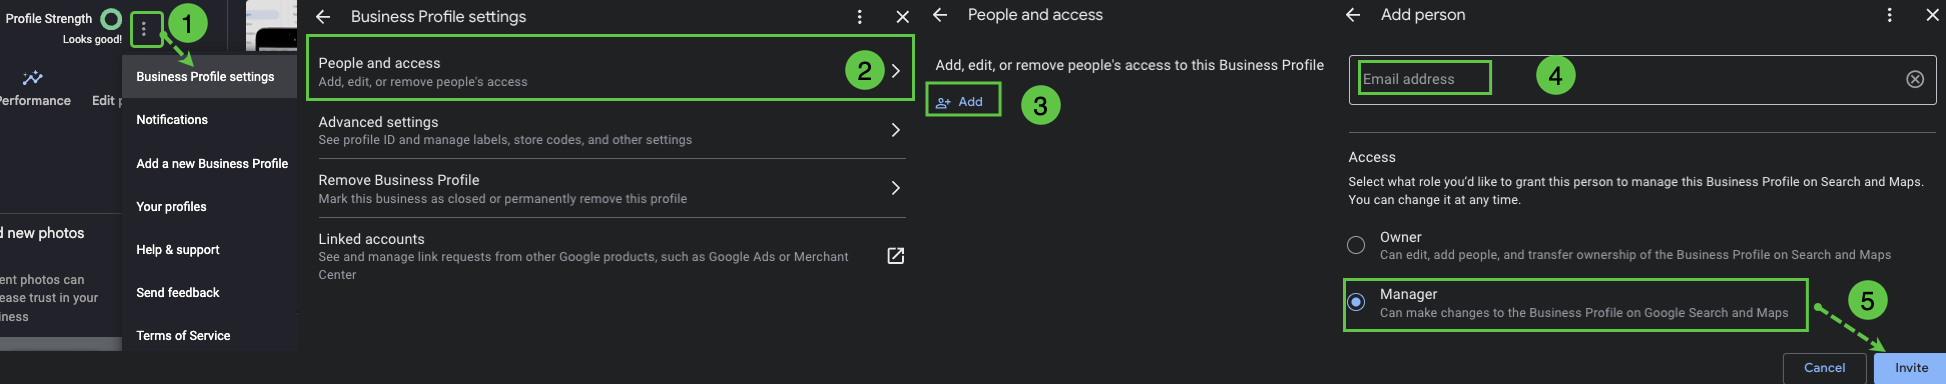
Task: Open Notifications from the menu
Action: click(x=210, y=120)
